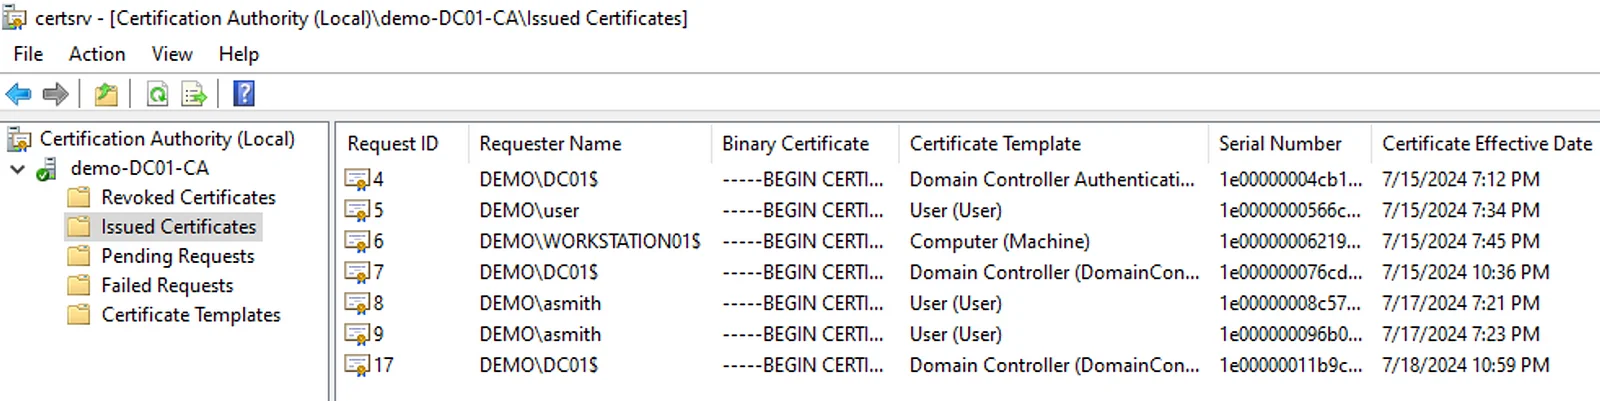Select requester DEMO\user in row 5
Viewport: 1600px width, 401px height.
pyautogui.click(x=529, y=211)
